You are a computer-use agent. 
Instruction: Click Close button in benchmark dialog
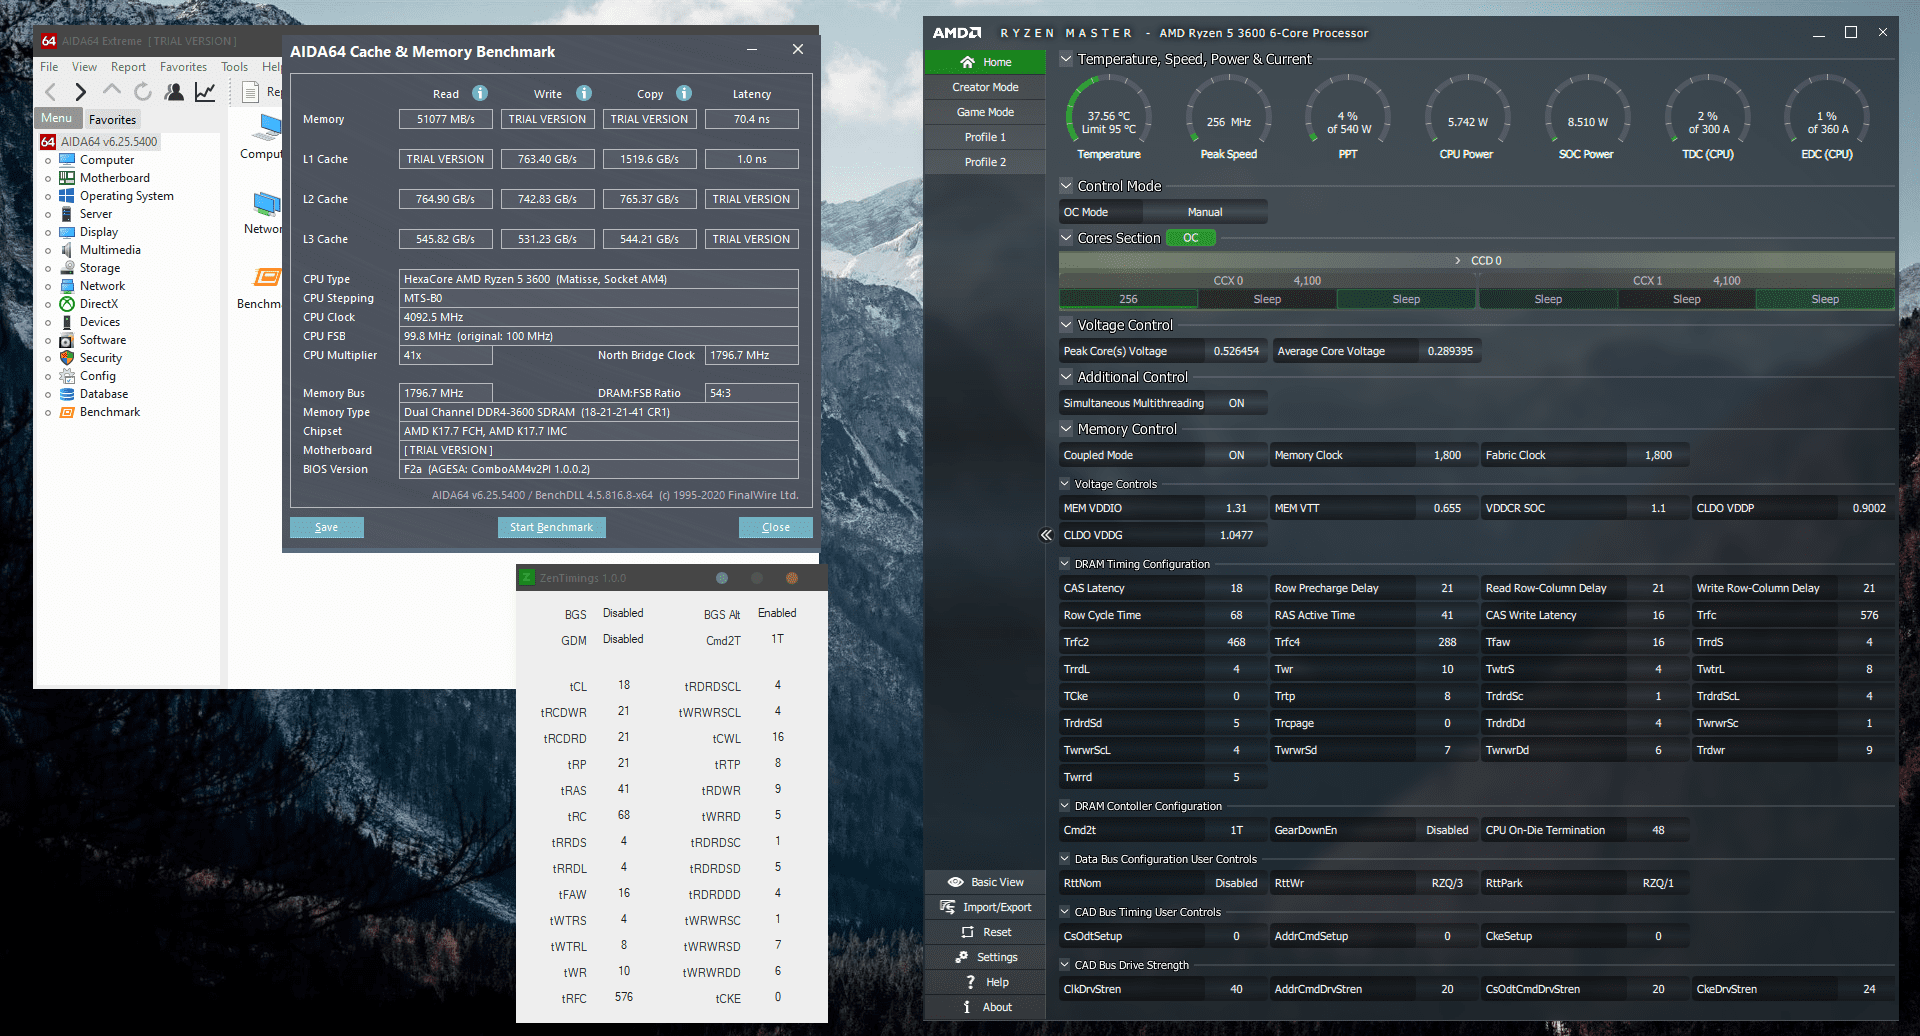[x=775, y=527]
